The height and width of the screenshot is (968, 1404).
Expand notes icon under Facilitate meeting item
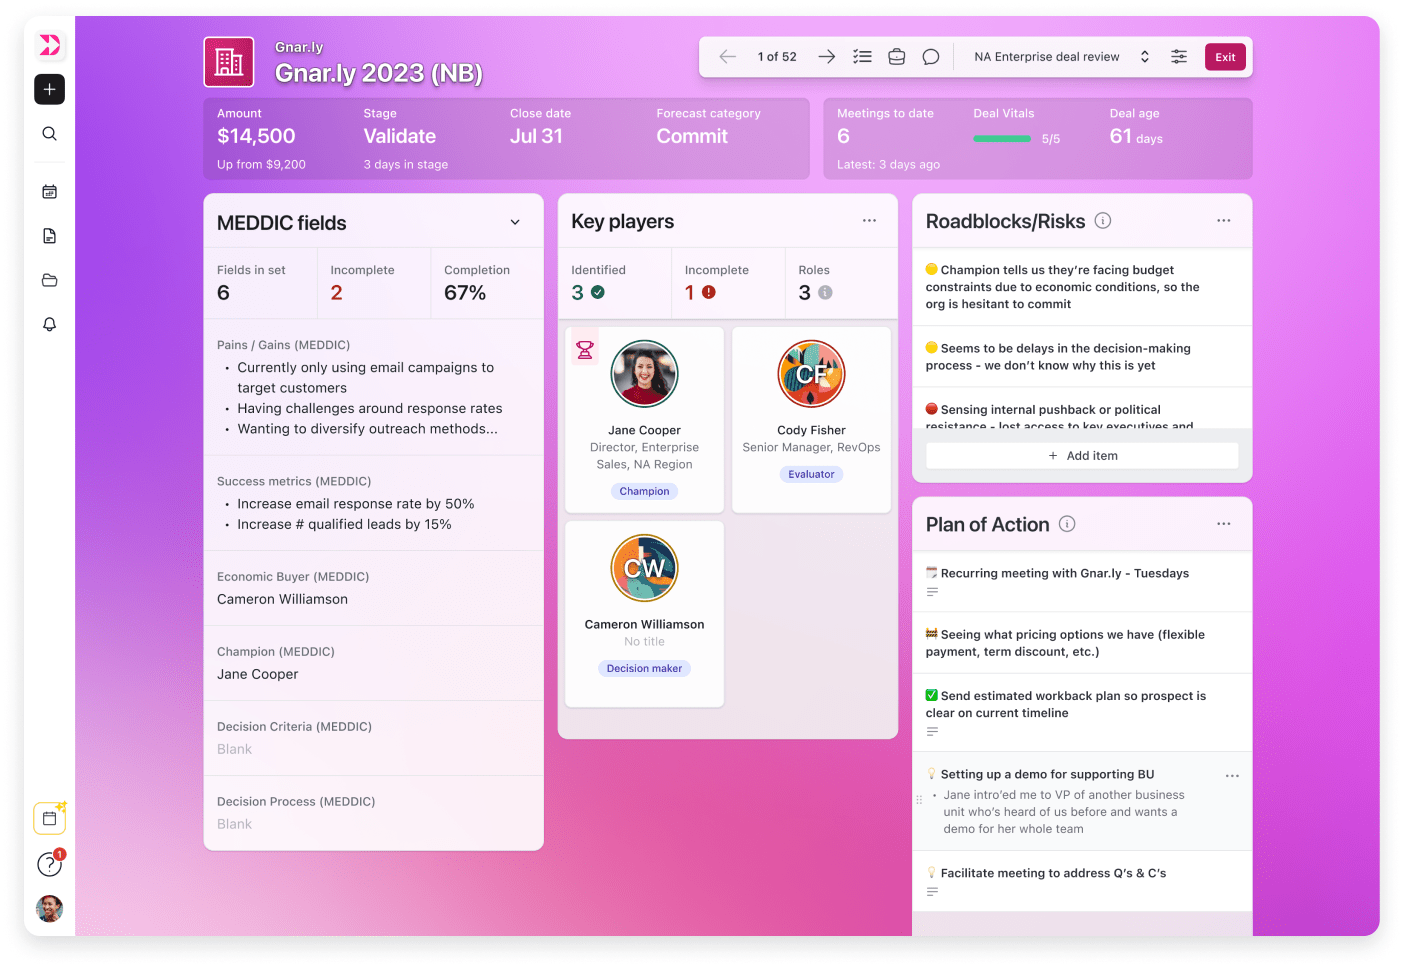[932, 892]
